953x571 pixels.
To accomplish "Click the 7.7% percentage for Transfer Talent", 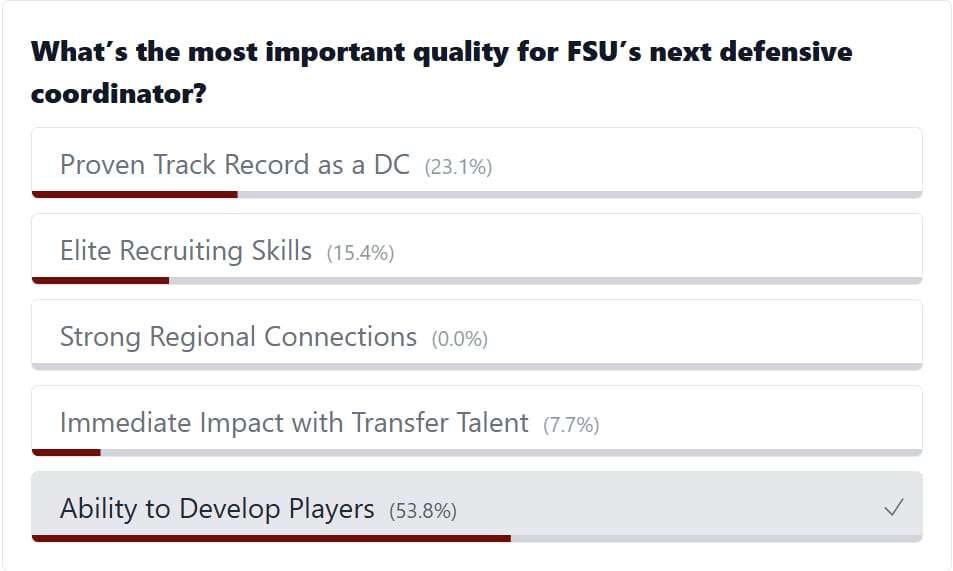I will pos(571,424).
